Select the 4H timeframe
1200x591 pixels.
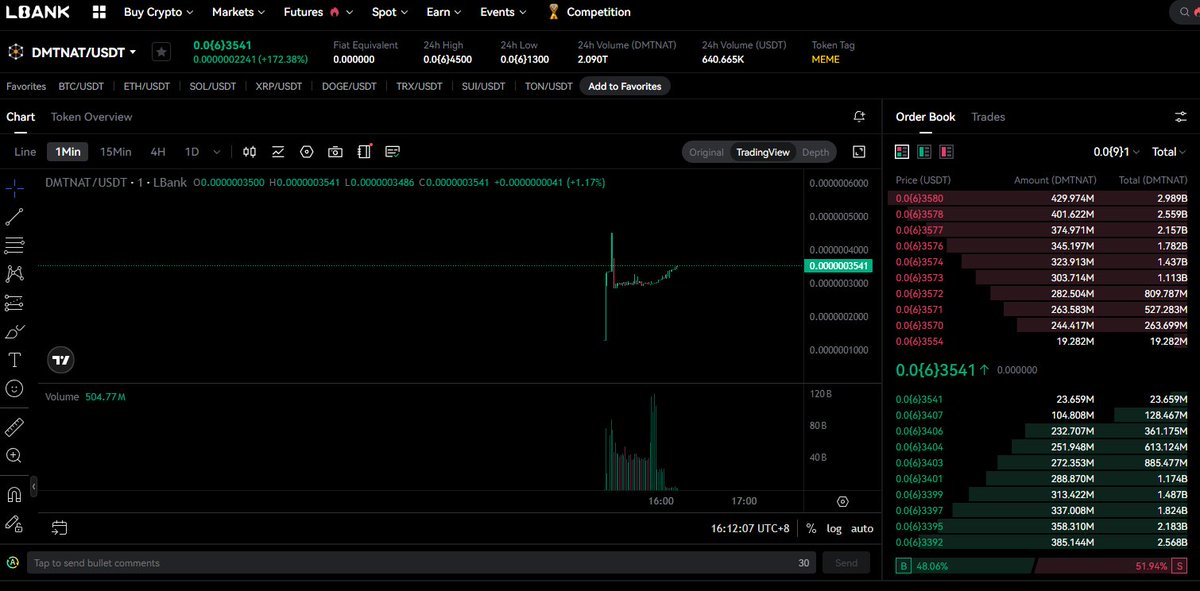(x=158, y=152)
